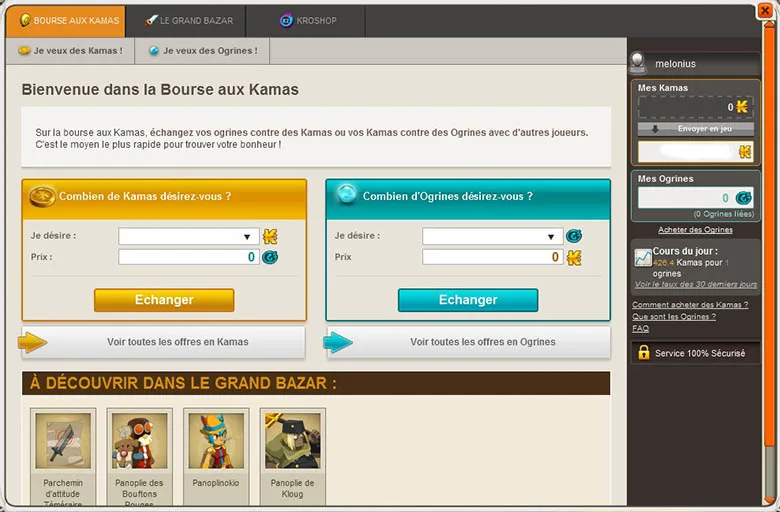Click the melonius username
This screenshot has height=512, width=780.
(675, 64)
